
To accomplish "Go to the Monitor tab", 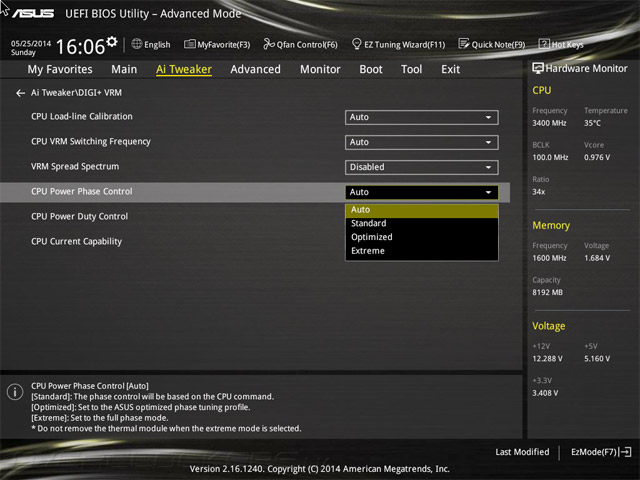I will [x=320, y=69].
